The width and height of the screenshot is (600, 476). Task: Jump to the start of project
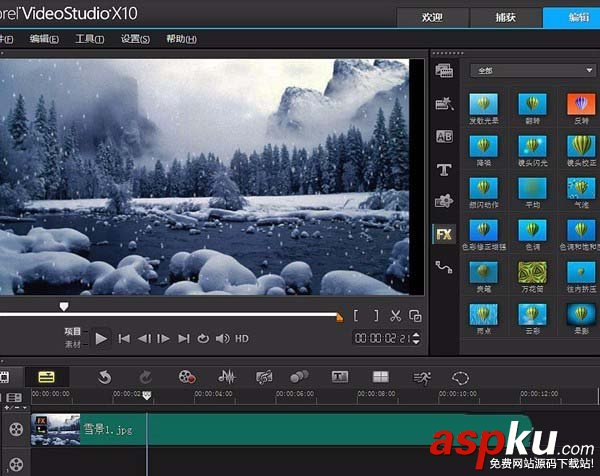(124, 339)
